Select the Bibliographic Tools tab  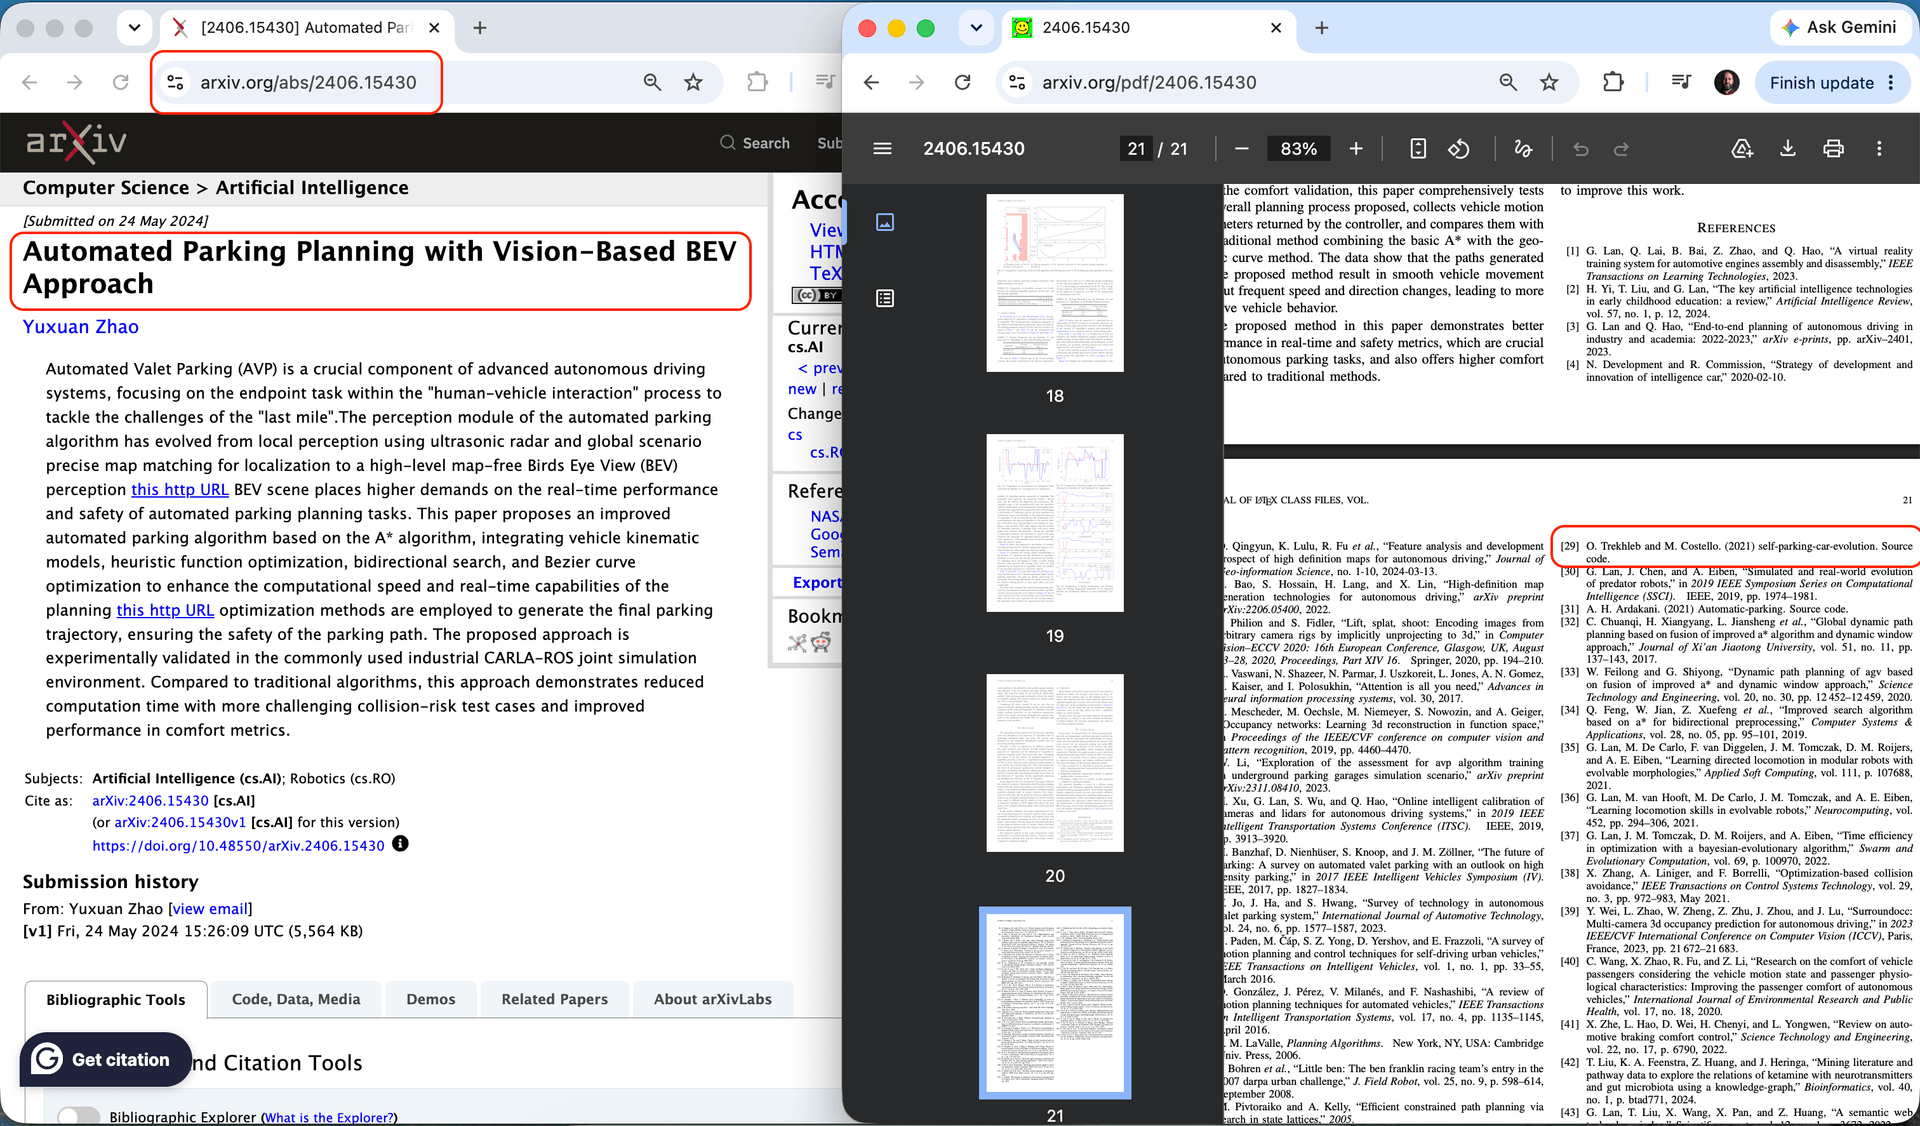pyautogui.click(x=116, y=999)
